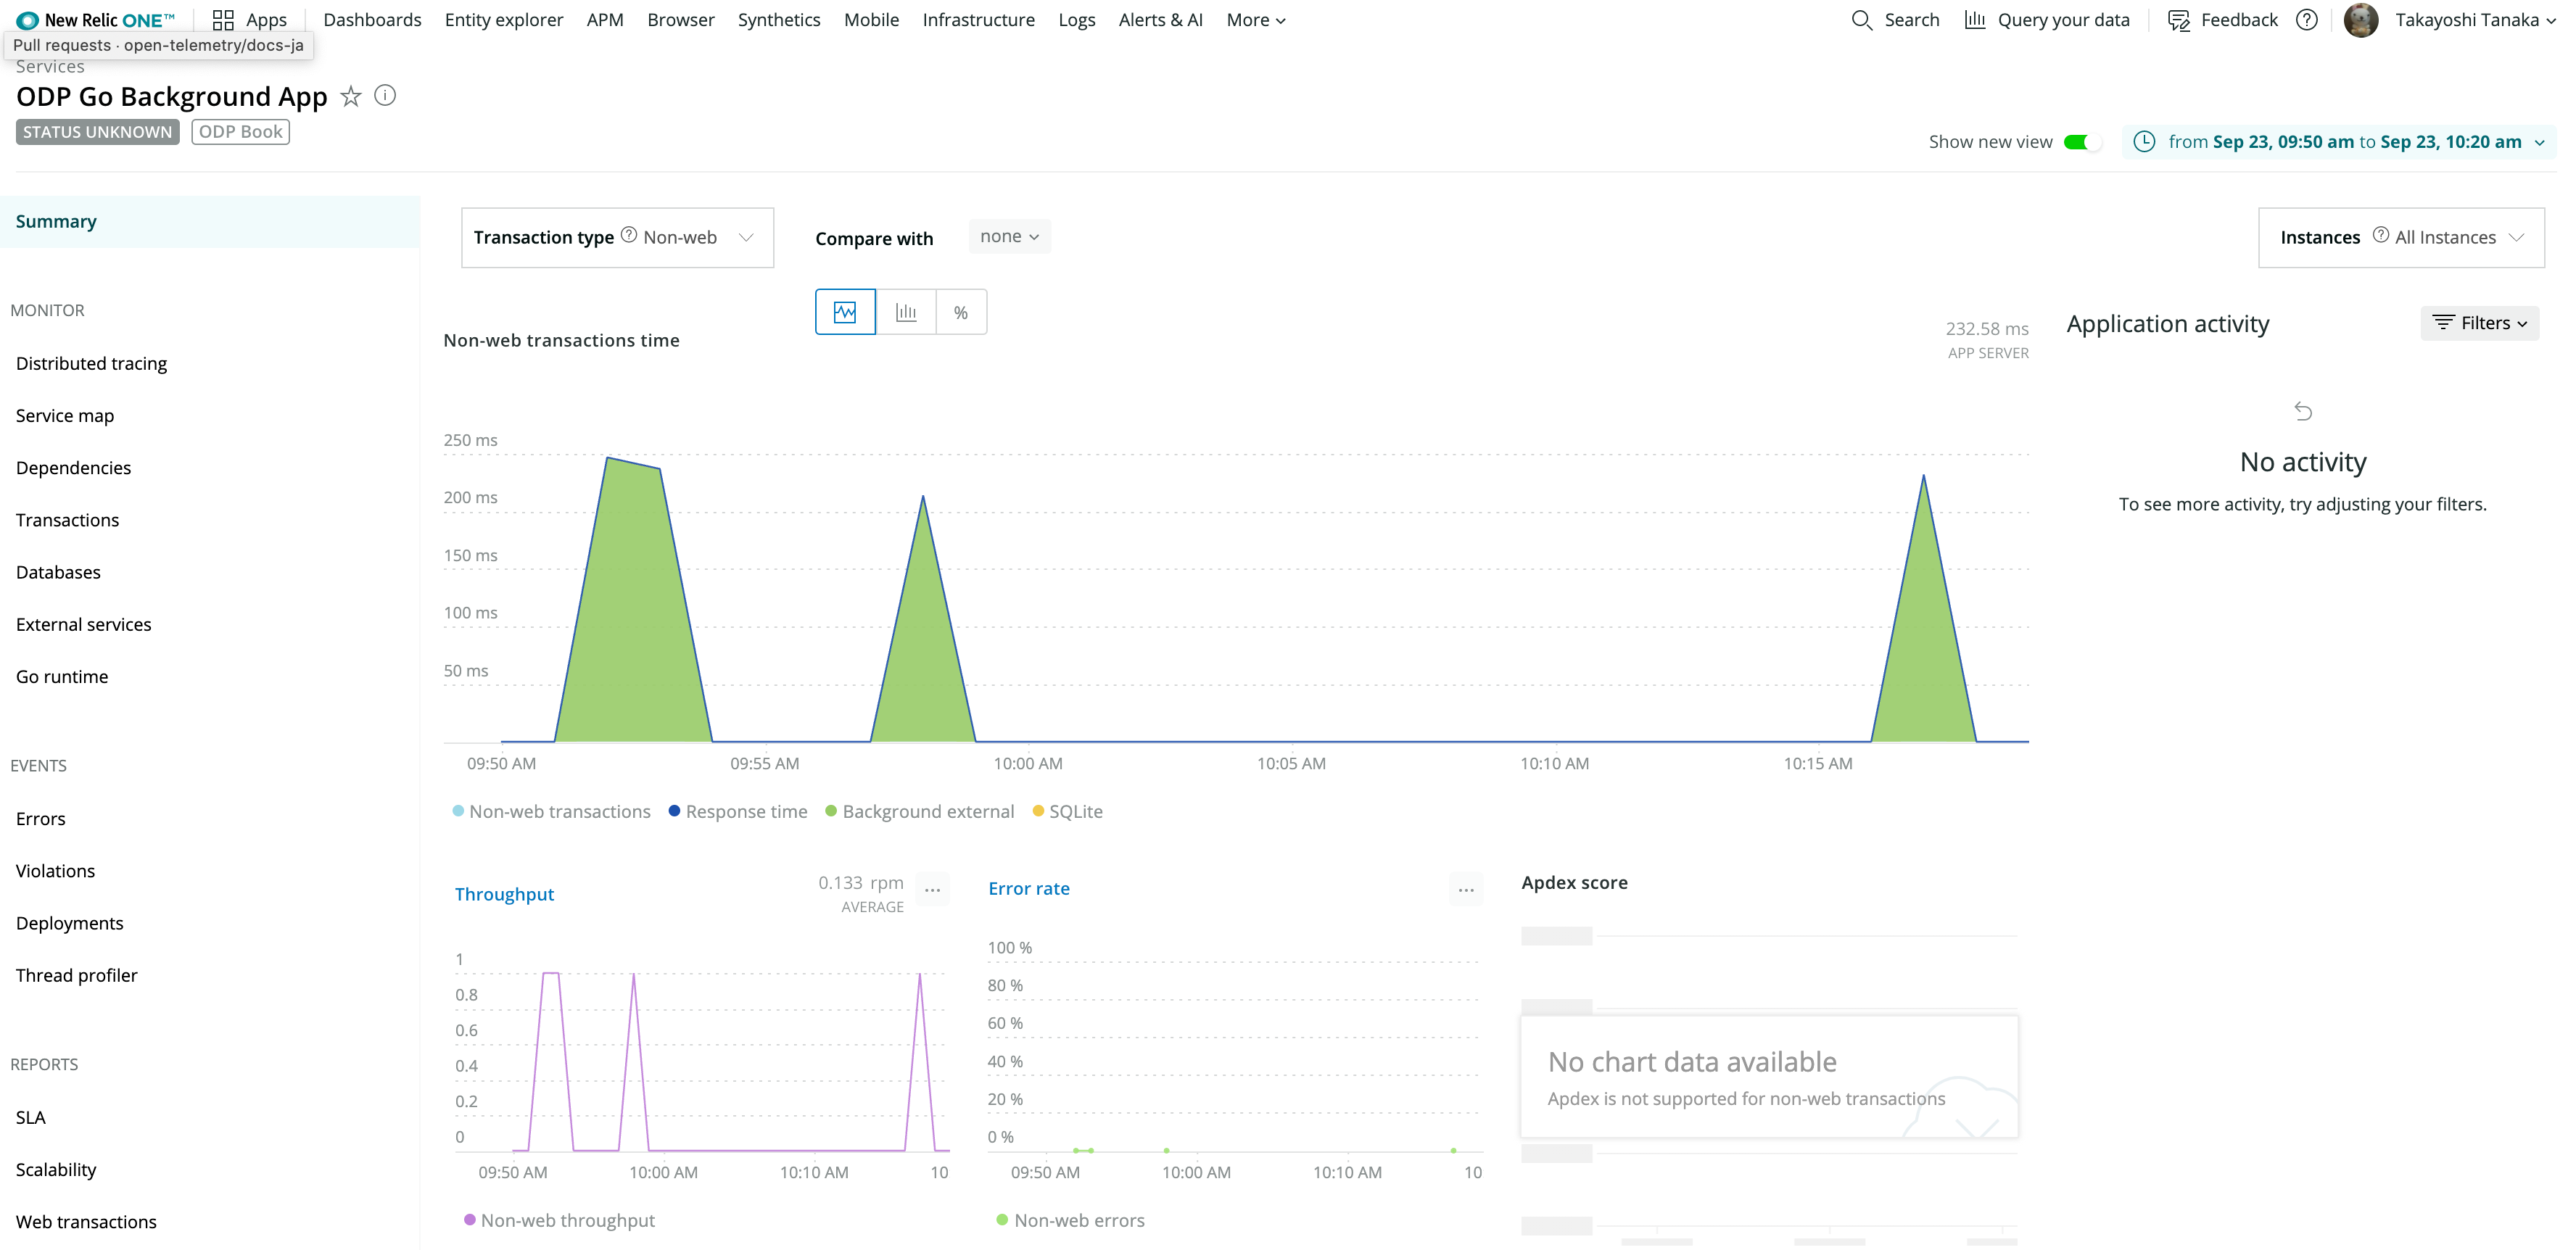
Task: Toggle Response time legend item
Action: [x=738, y=811]
